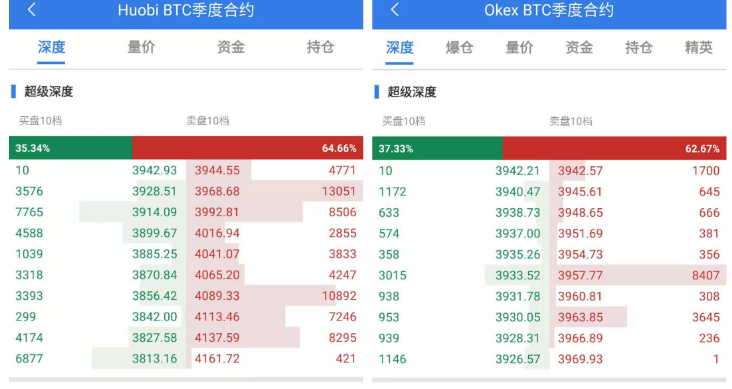Viewport: 732px width, 389px height.
Task: Switch to 资金 tab in Huobi panel
Action: tap(231, 47)
